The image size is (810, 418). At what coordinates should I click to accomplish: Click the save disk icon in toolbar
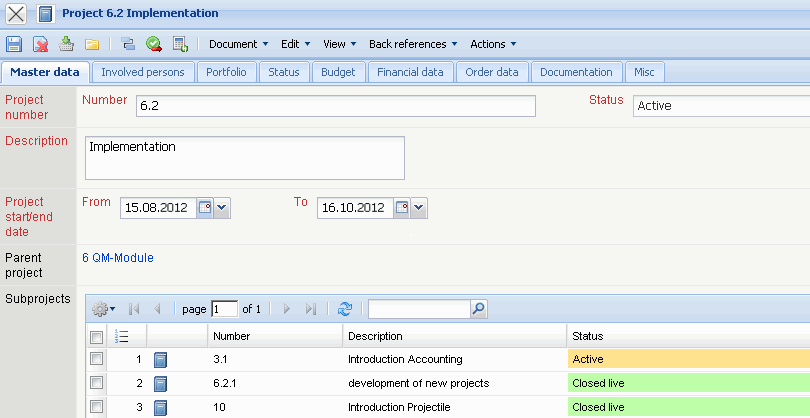[14, 44]
